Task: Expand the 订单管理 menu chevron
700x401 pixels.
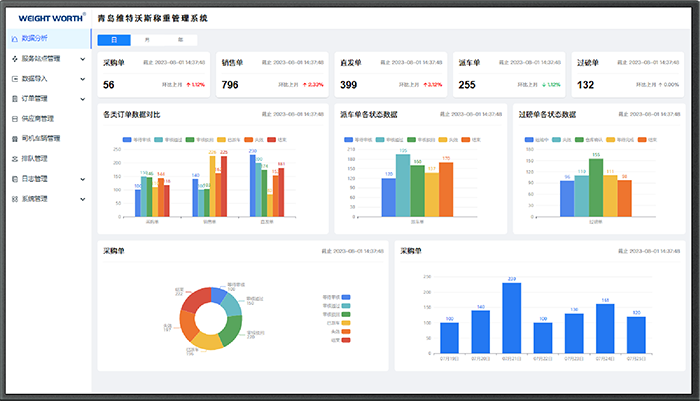Action: click(82, 98)
